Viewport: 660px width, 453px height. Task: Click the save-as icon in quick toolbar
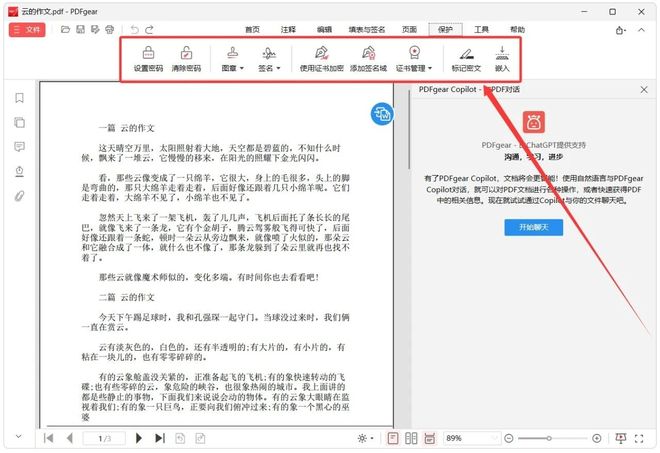[x=95, y=29]
